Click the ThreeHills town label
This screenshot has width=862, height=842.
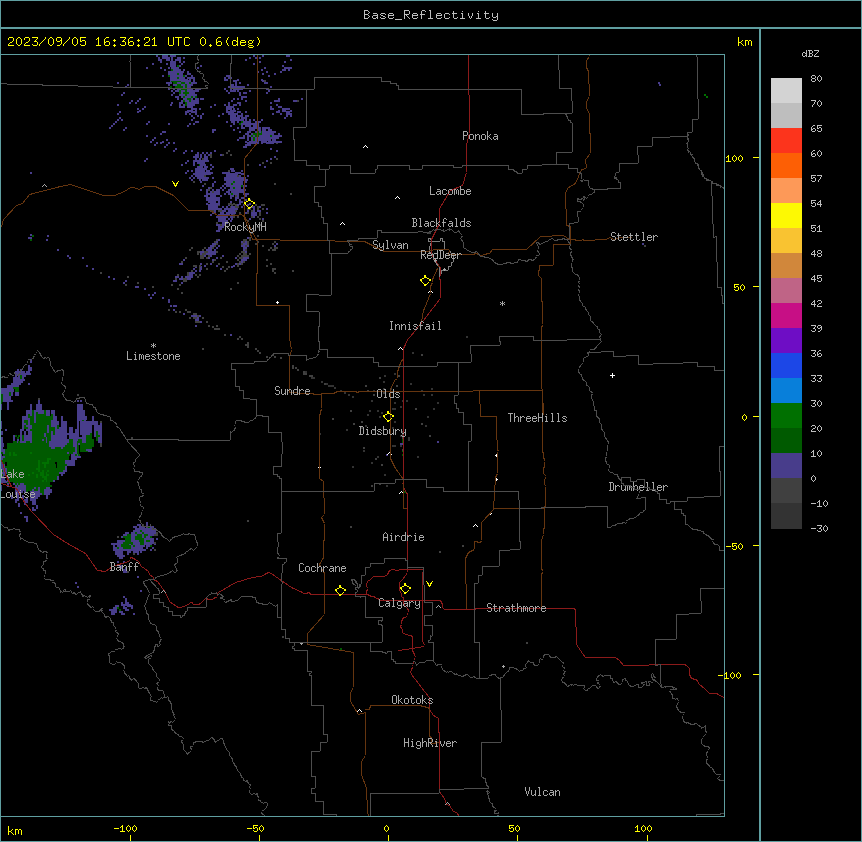[x=537, y=418]
